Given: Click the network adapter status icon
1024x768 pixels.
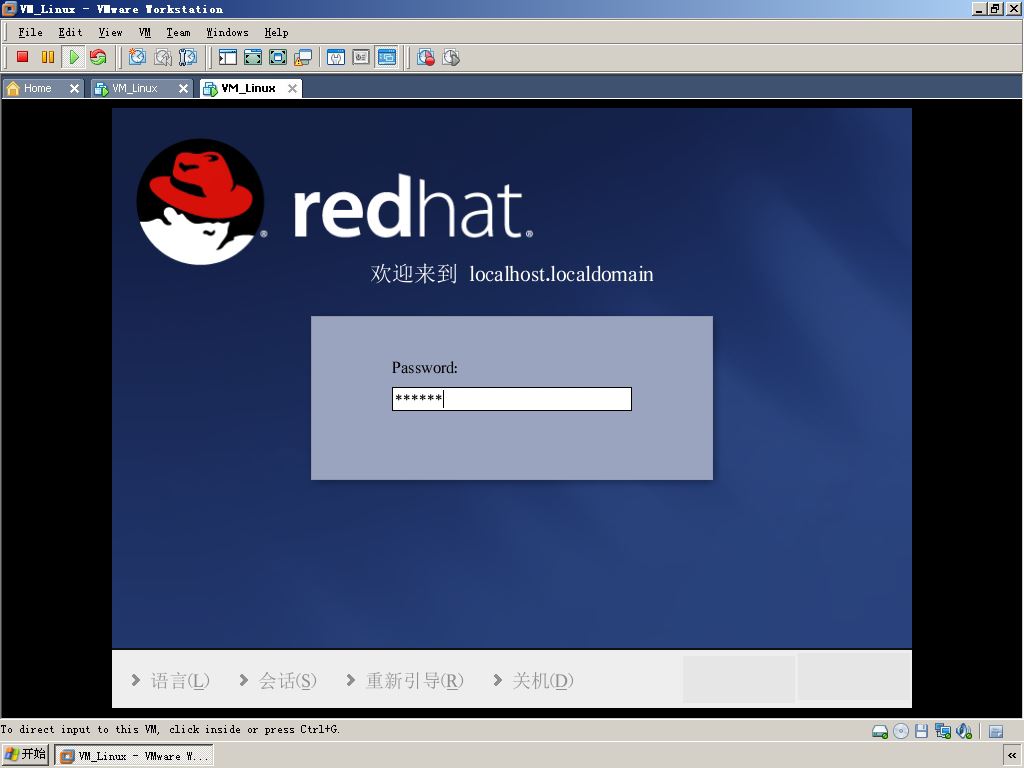Looking at the screenshot, I should tap(942, 731).
